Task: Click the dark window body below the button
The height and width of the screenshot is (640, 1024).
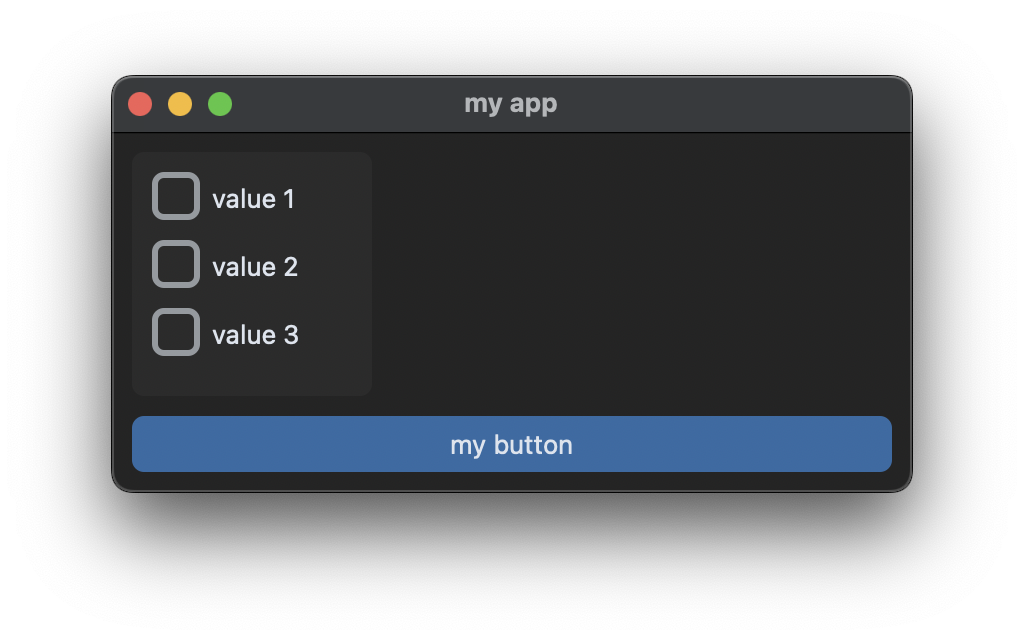Action: click(x=512, y=482)
